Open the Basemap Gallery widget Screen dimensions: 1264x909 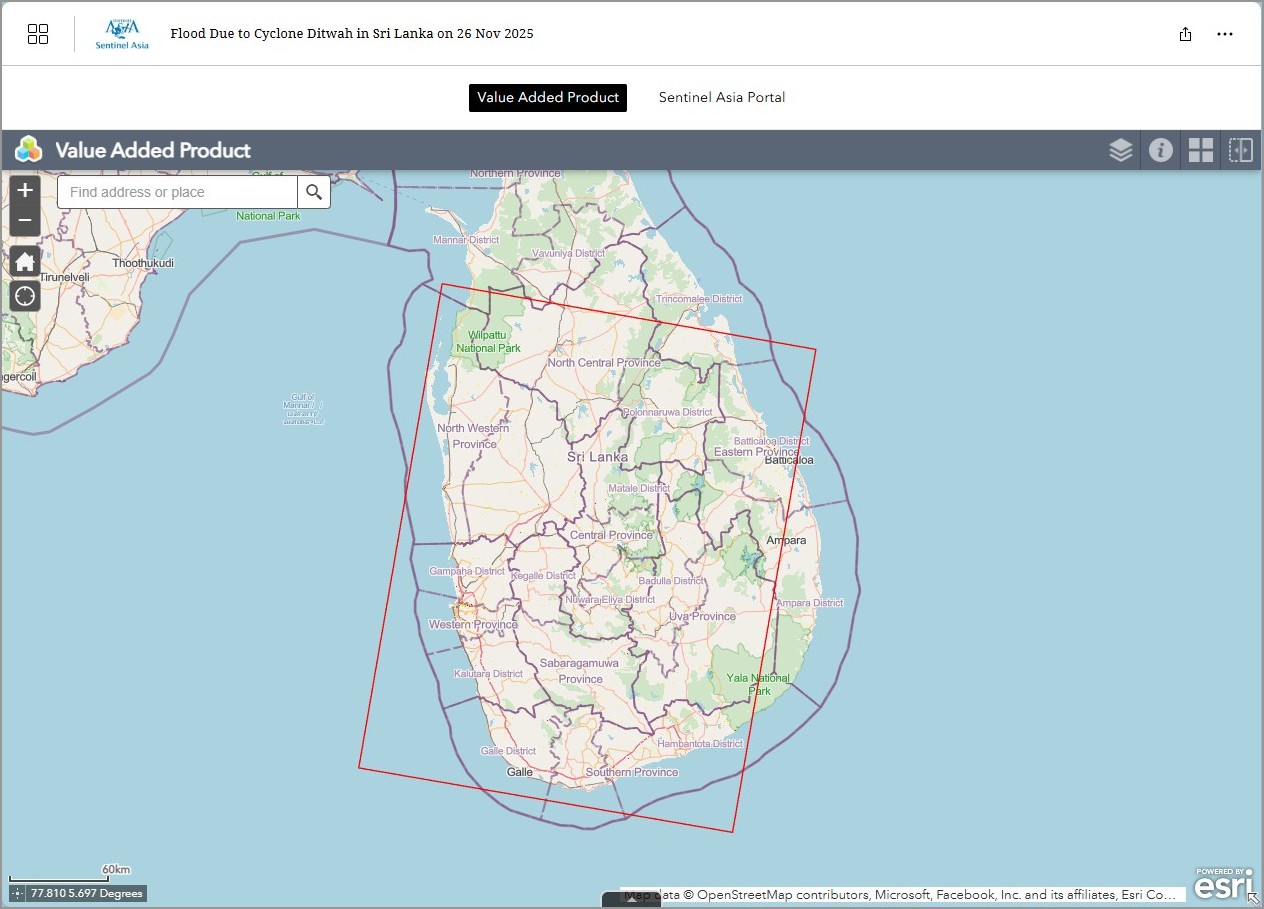click(1200, 150)
